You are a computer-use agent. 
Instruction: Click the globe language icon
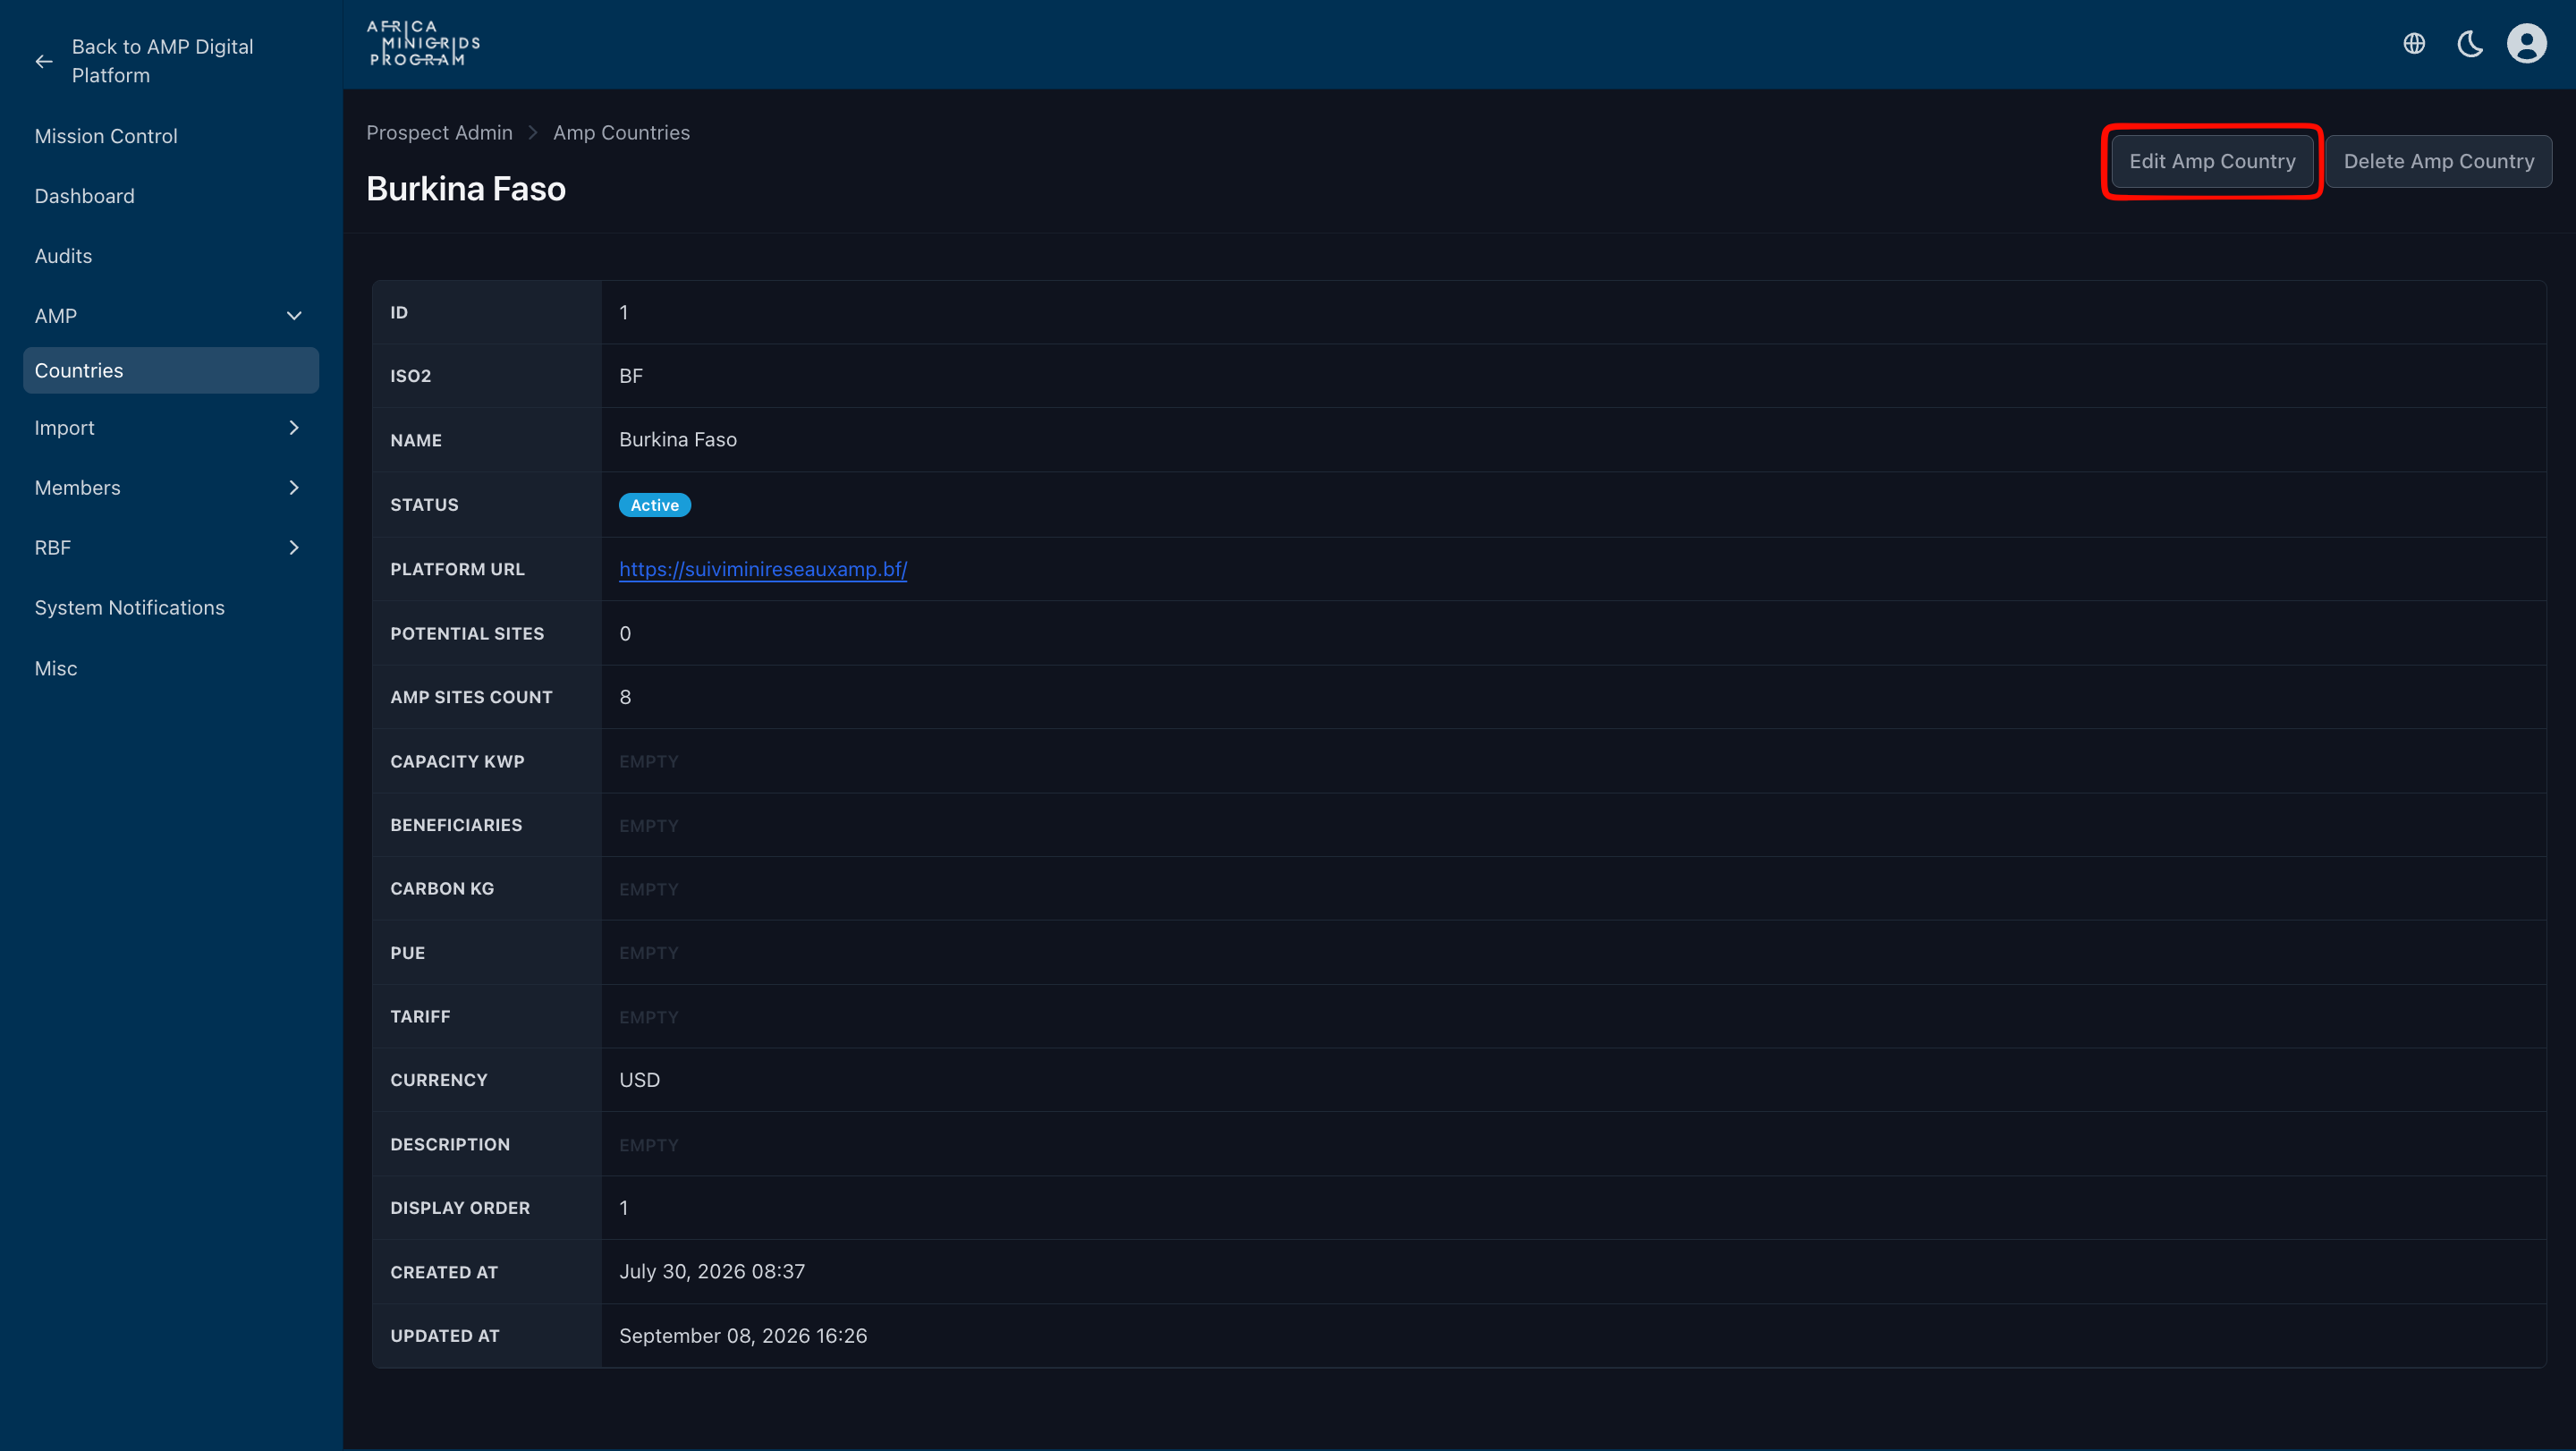pyautogui.click(x=2414, y=44)
